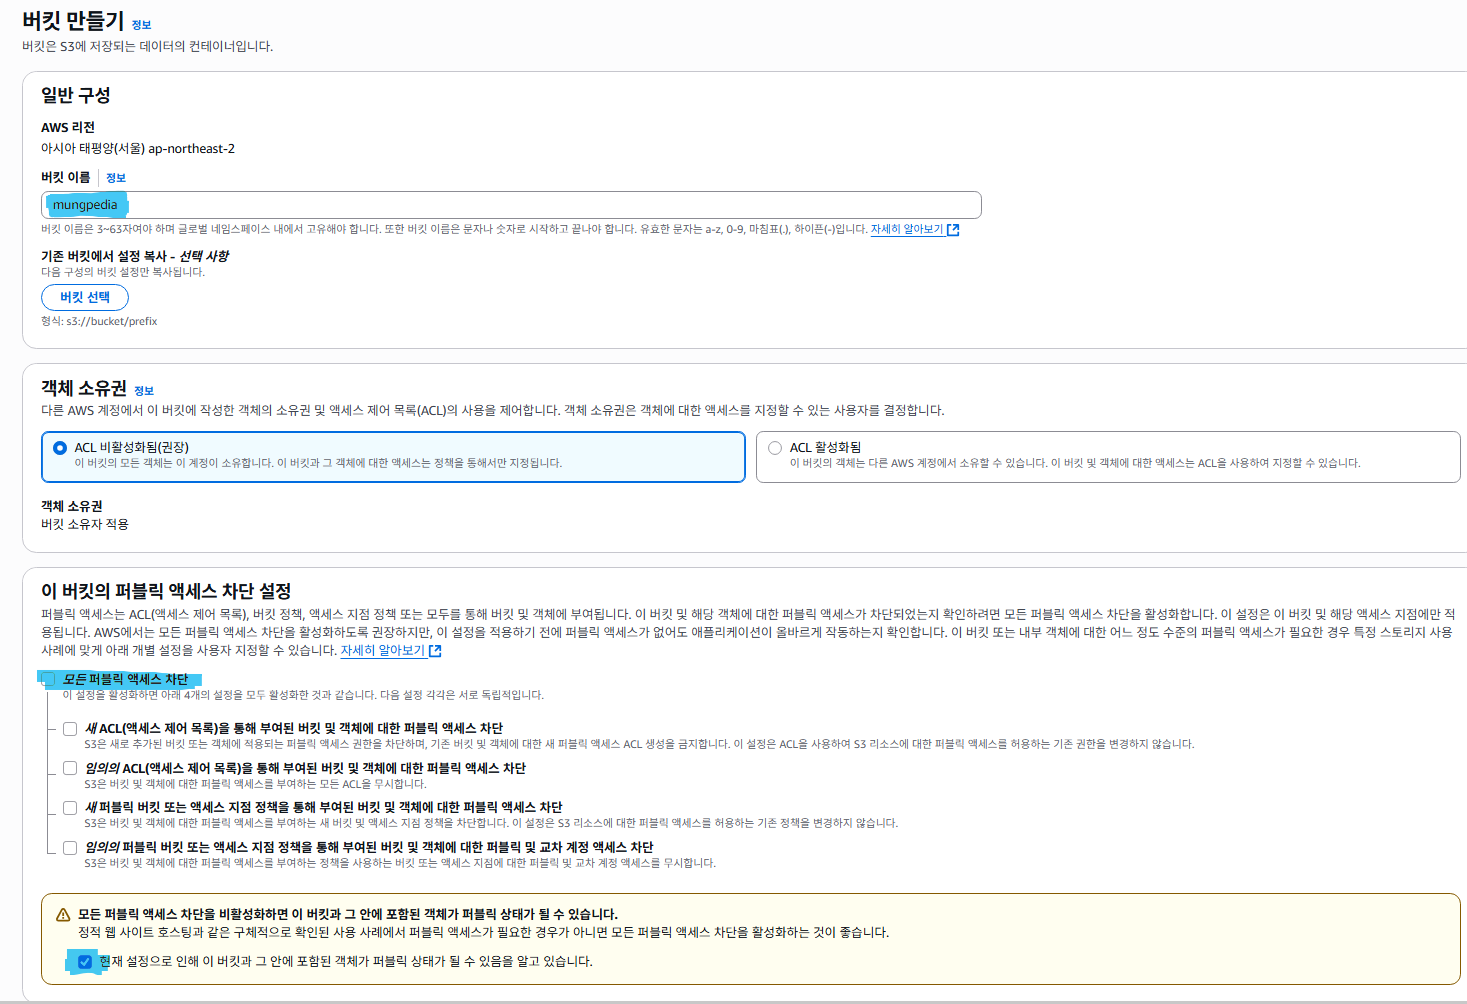1467x1004 pixels.
Task: Click the 정보 link beside 버킷 이름
Action: click(x=115, y=177)
